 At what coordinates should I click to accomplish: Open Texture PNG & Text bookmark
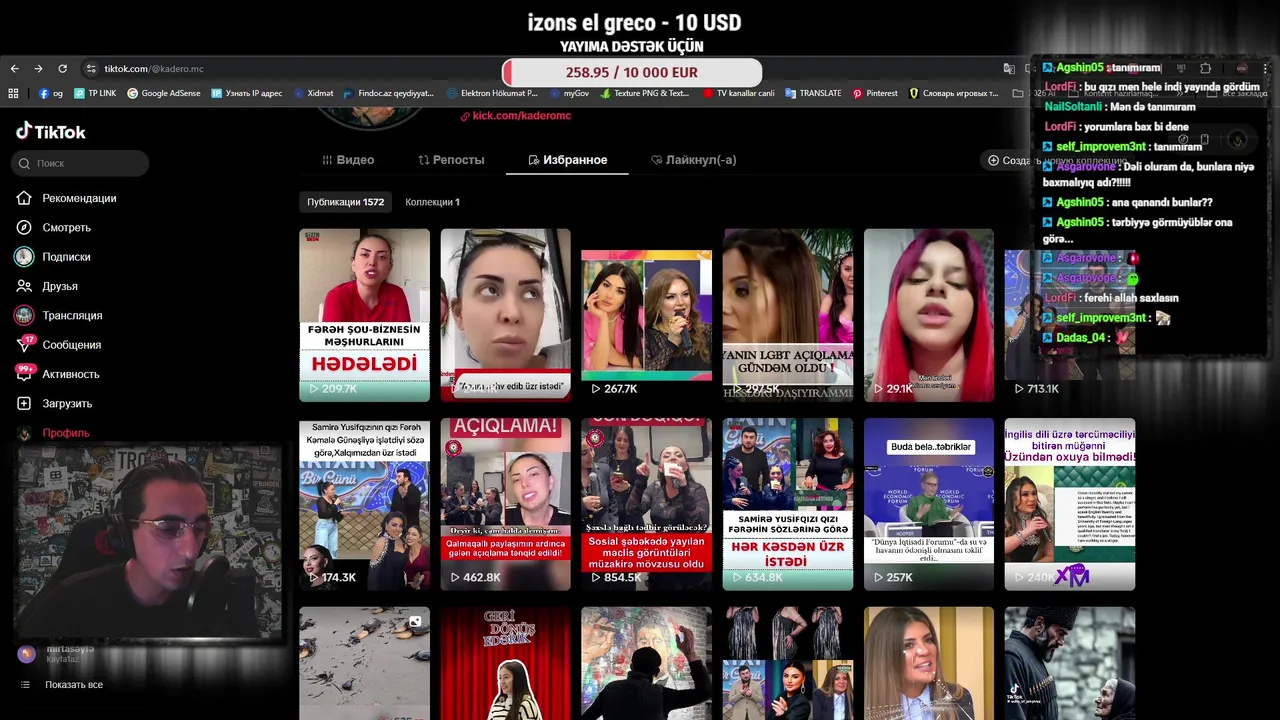click(x=644, y=93)
